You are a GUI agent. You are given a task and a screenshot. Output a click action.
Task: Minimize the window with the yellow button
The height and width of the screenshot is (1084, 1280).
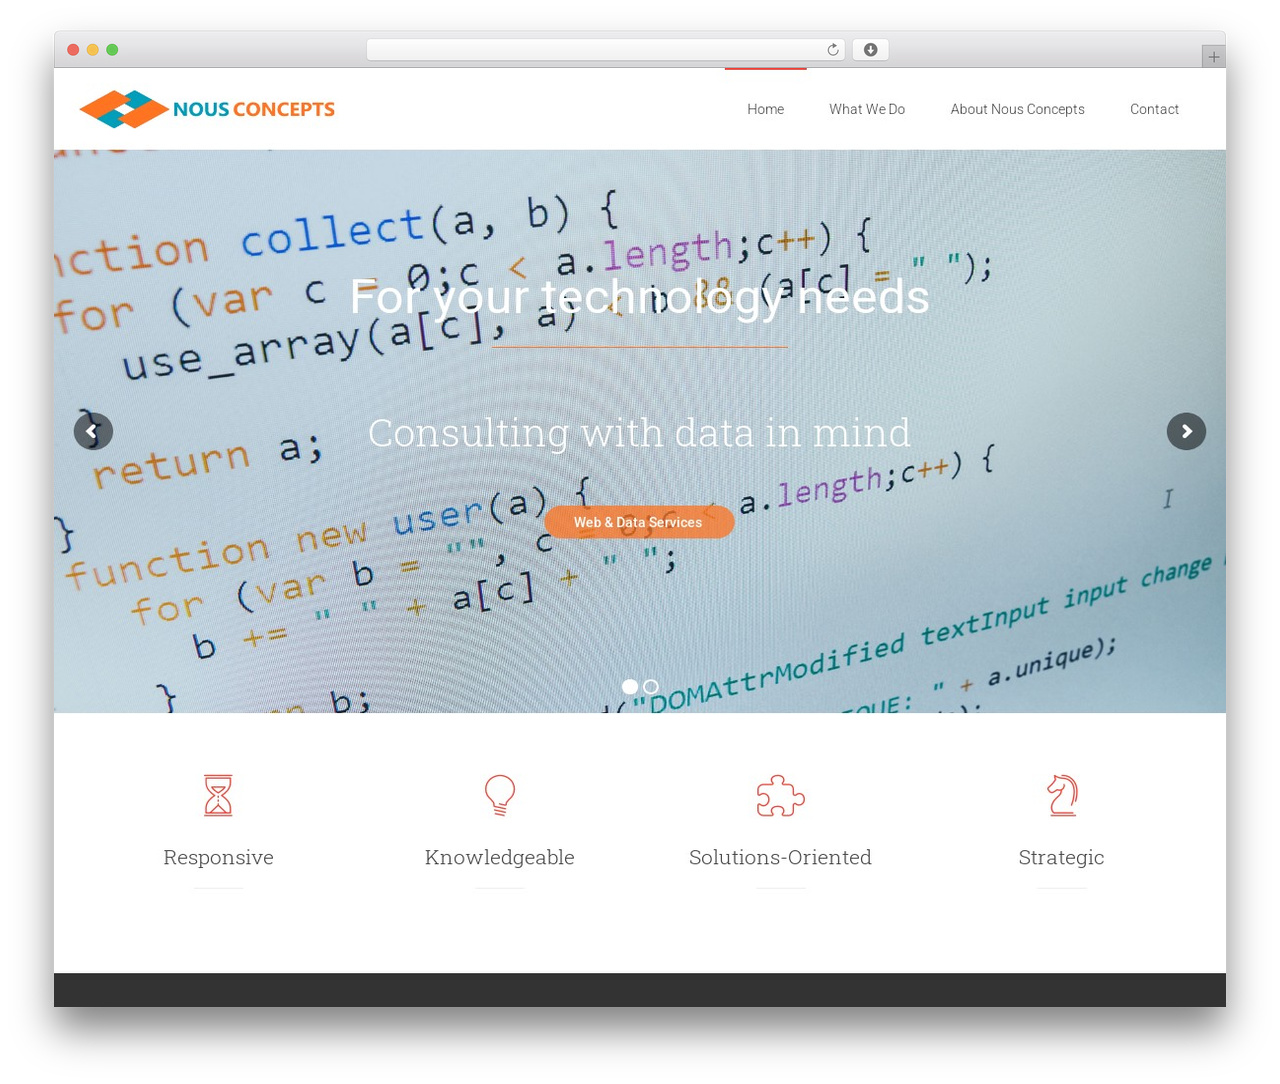(93, 50)
